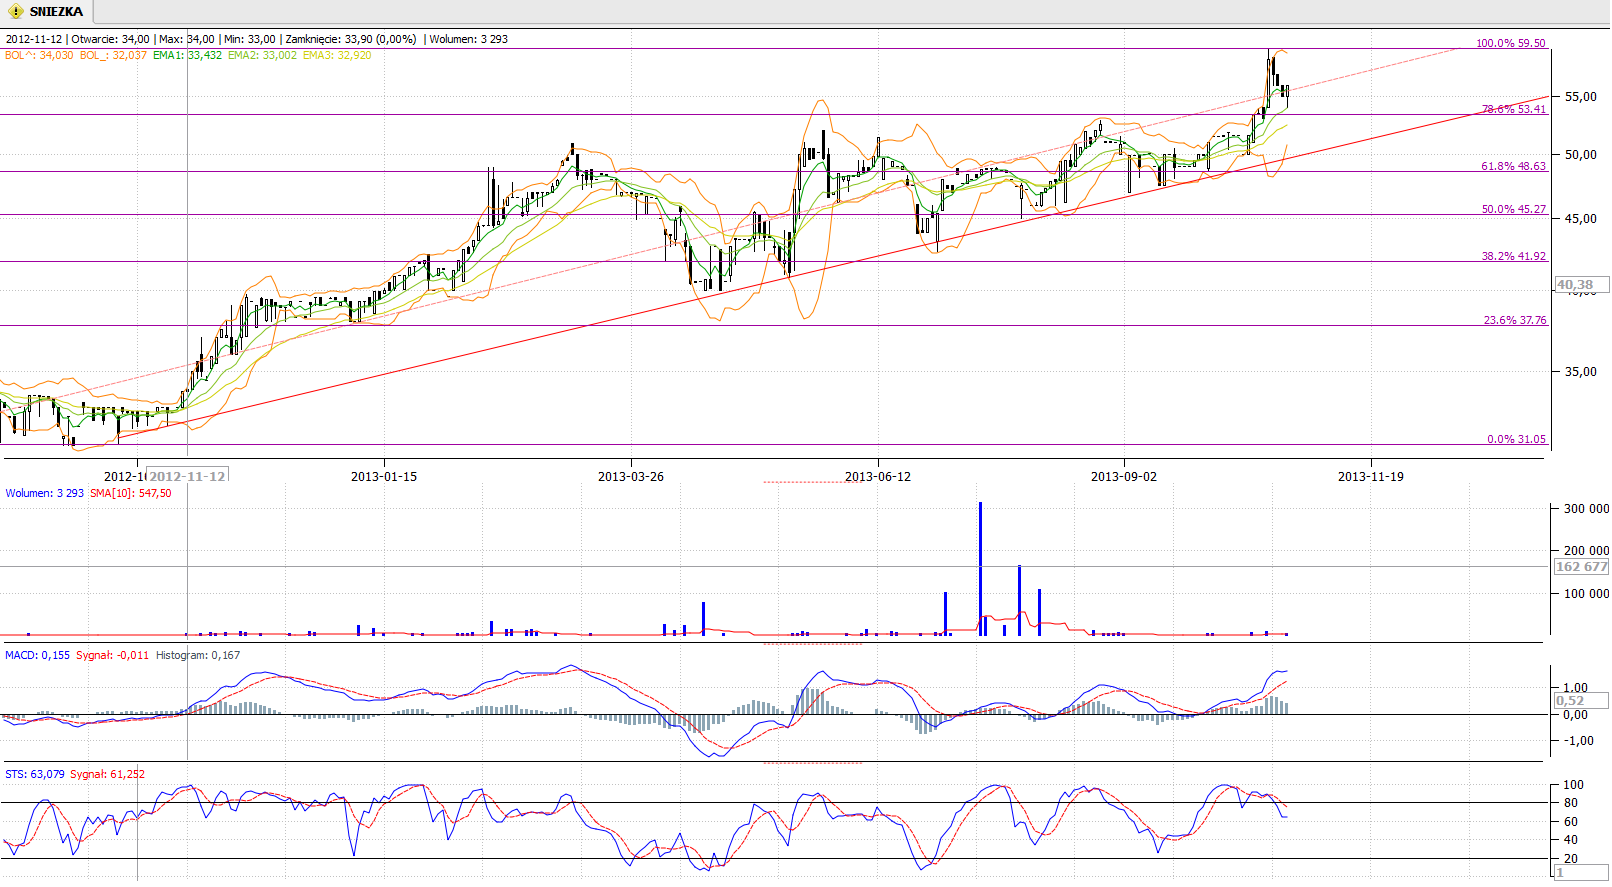Click the 45,00 tick on the price axis
The image size is (1612, 887).
1581,218
